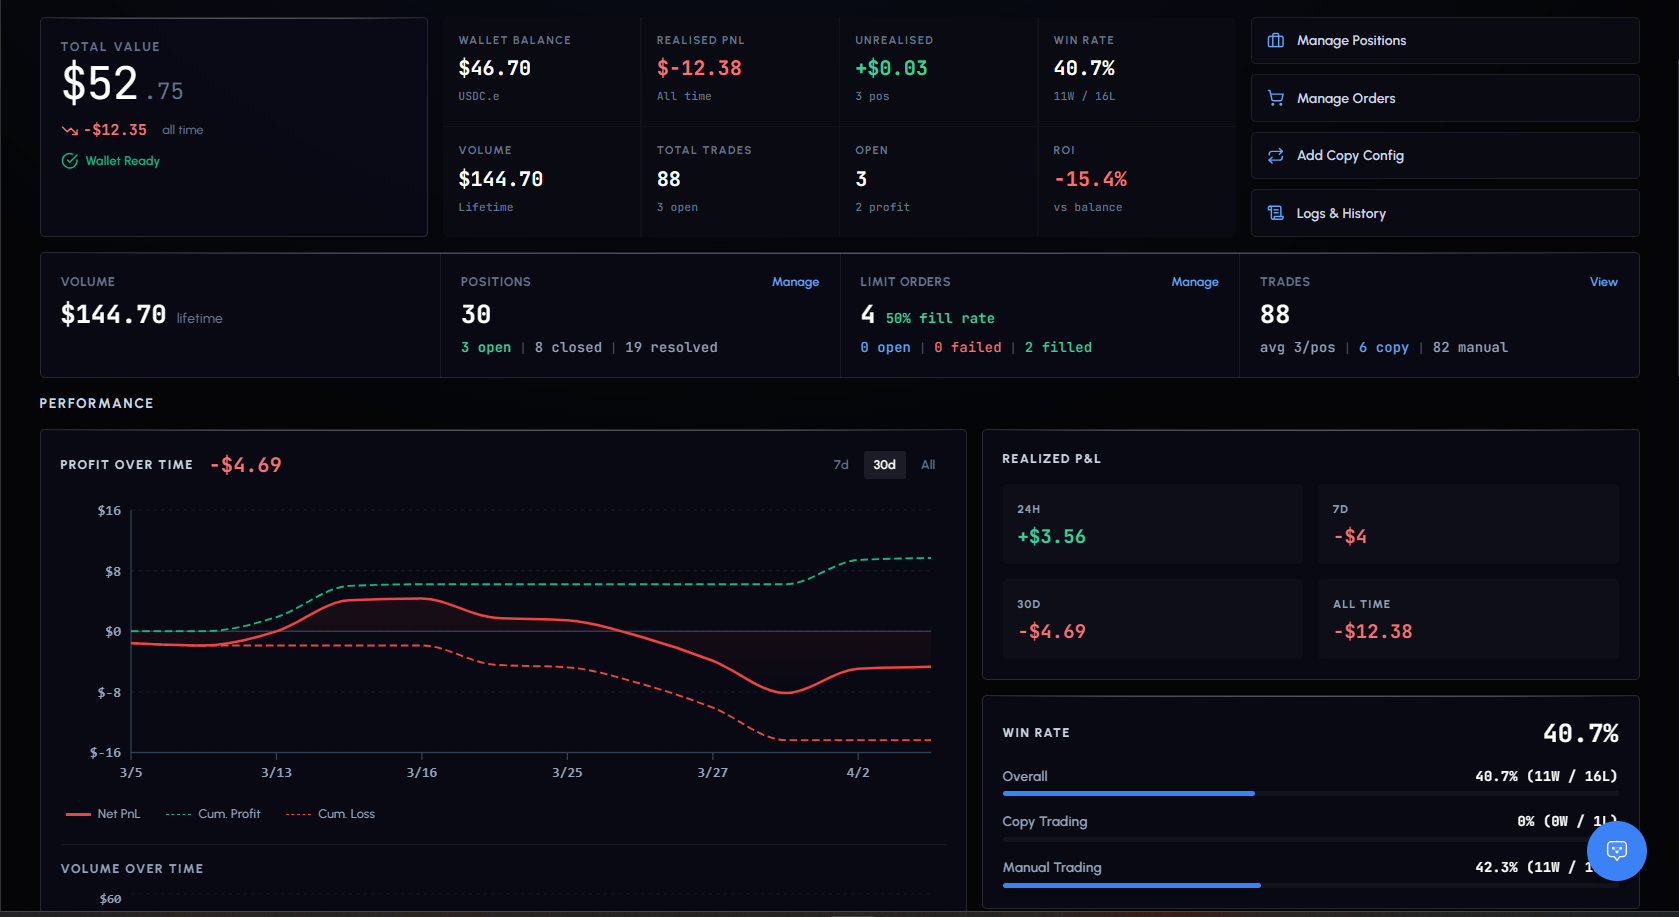Image resolution: width=1679 pixels, height=917 pixels.
Task: Click the Logs & History list icon
Action: click(x=1275, y=212)
